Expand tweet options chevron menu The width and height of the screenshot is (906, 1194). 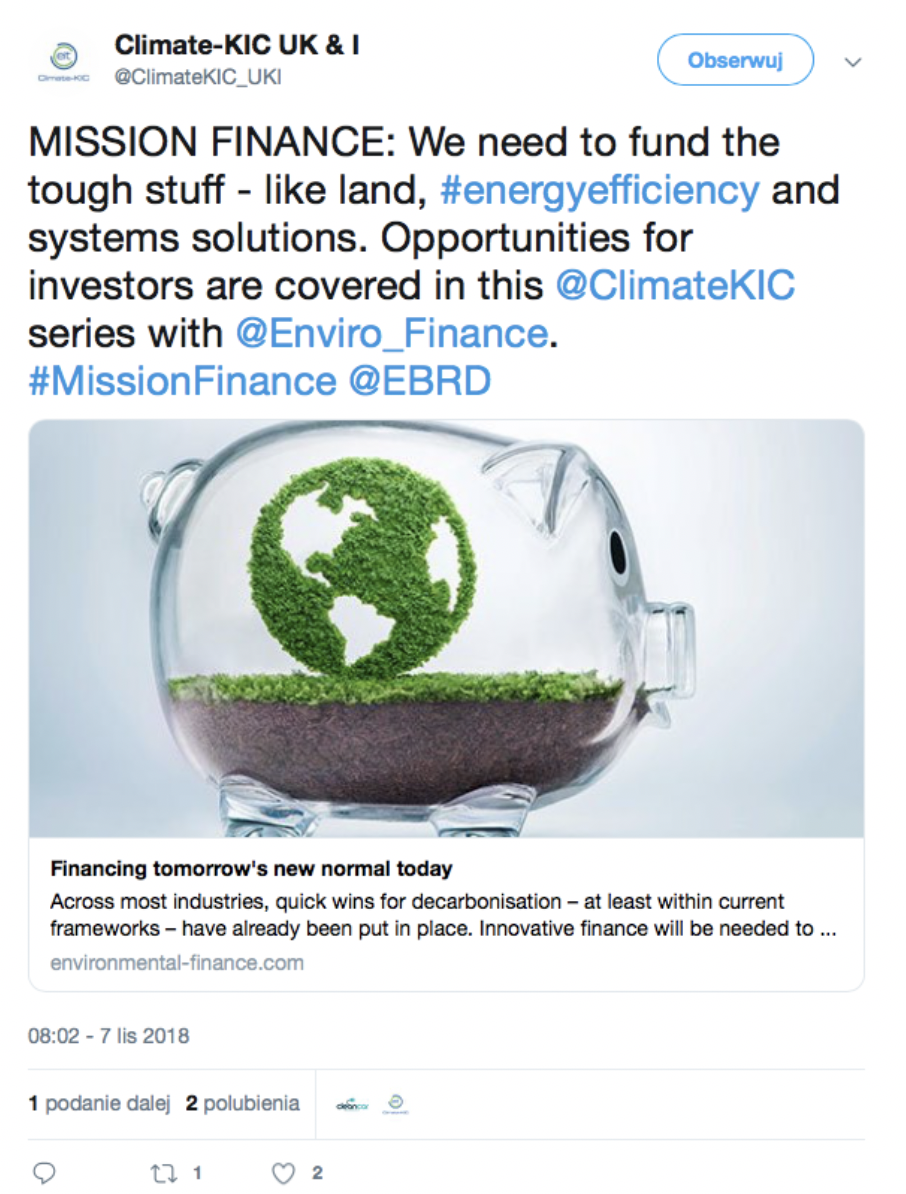(853, 62)
